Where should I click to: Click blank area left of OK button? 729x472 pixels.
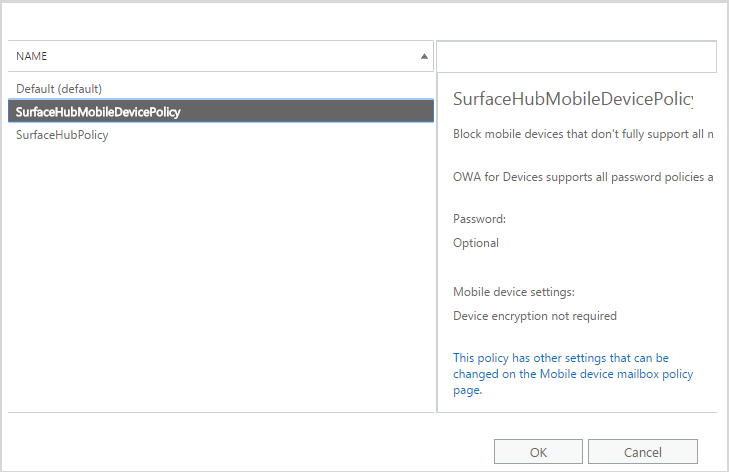pos(250,451)
